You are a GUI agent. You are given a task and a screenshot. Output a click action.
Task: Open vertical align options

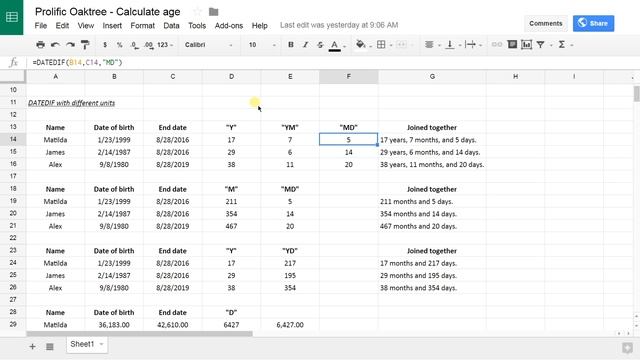pos(450,44)
